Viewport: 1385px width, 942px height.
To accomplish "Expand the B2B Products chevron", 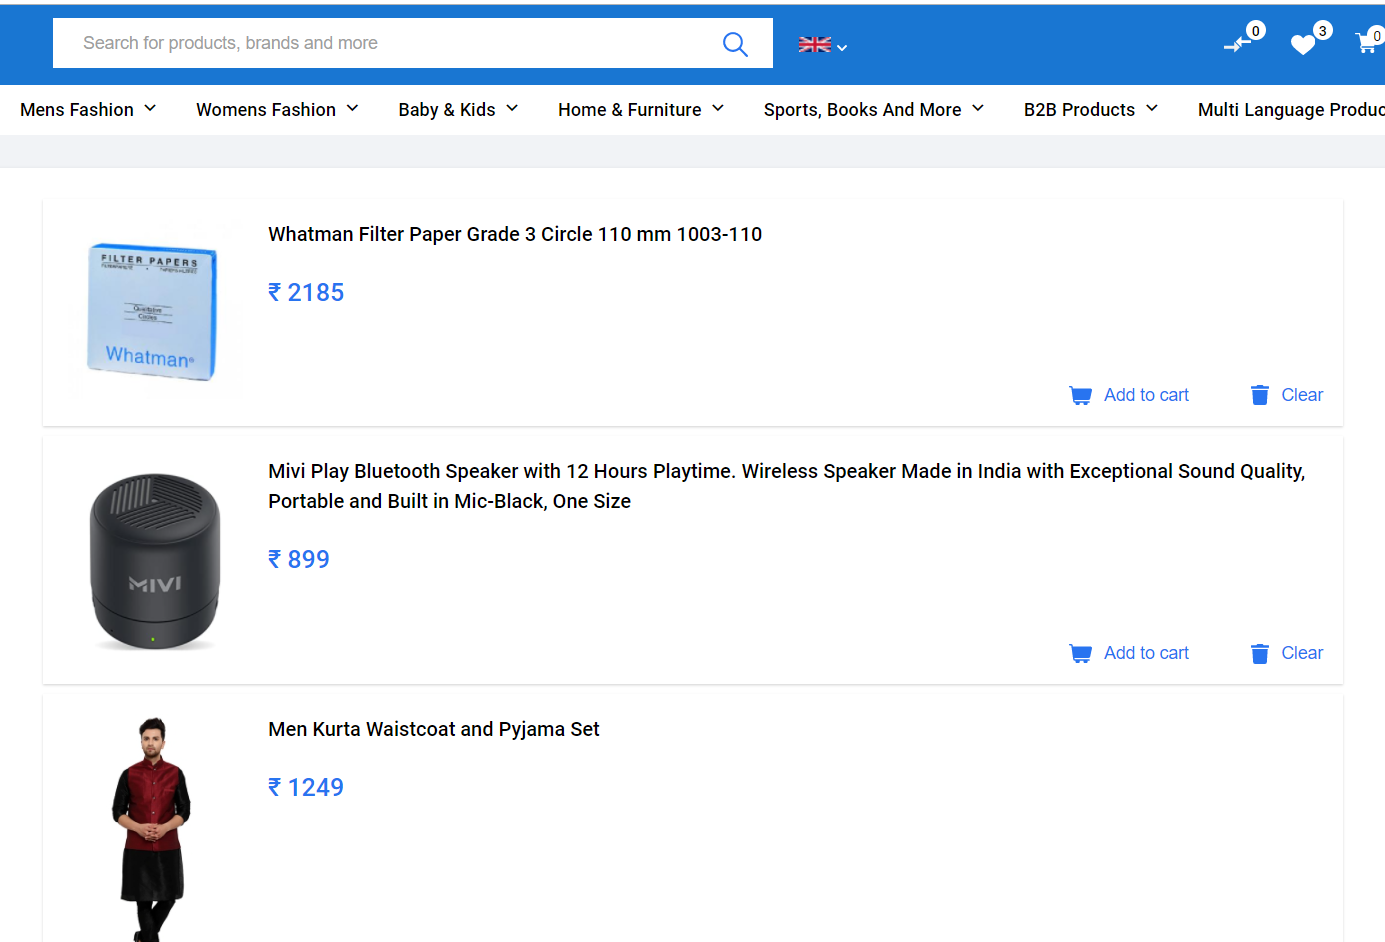I will coord(1152,108).
